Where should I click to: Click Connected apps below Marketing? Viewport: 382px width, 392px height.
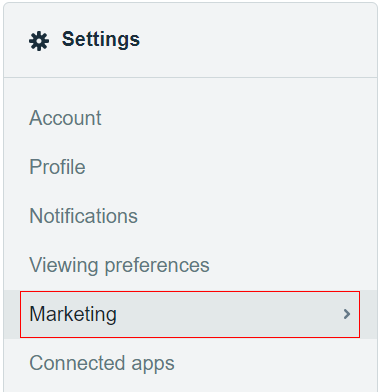102,363
